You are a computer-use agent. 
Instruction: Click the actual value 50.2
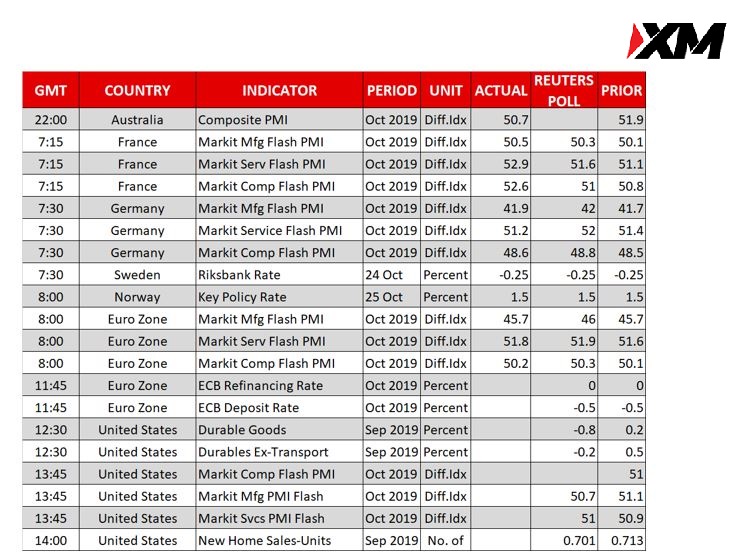501,363
